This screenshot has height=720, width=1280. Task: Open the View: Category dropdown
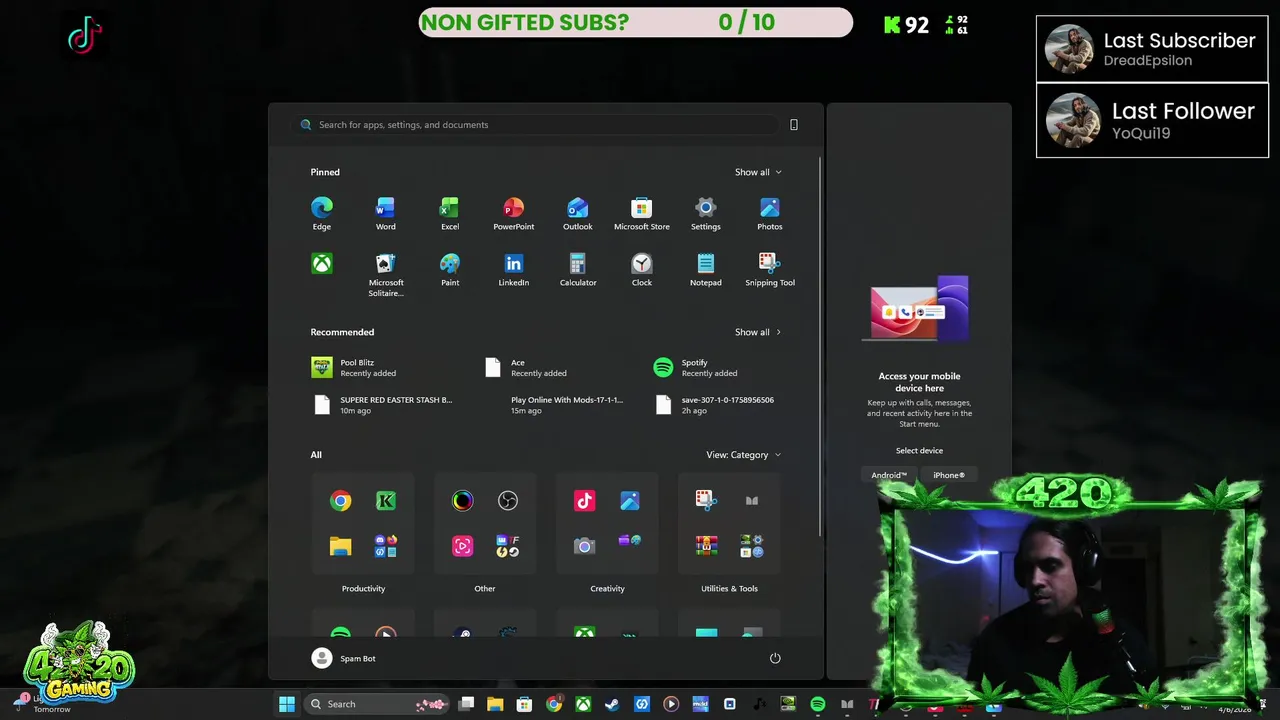(744, 455)
